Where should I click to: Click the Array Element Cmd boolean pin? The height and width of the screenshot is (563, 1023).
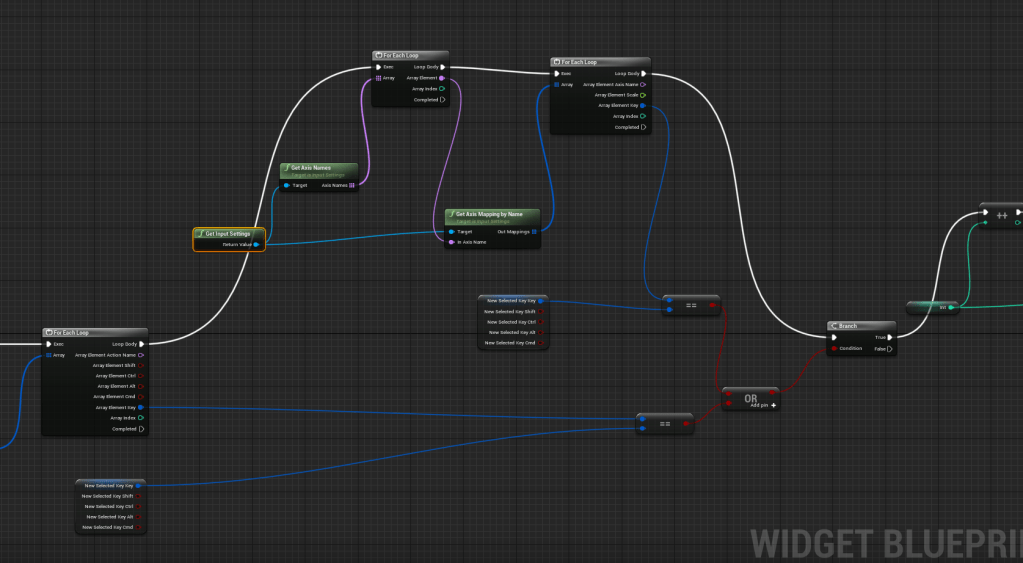tap(141, 396)
